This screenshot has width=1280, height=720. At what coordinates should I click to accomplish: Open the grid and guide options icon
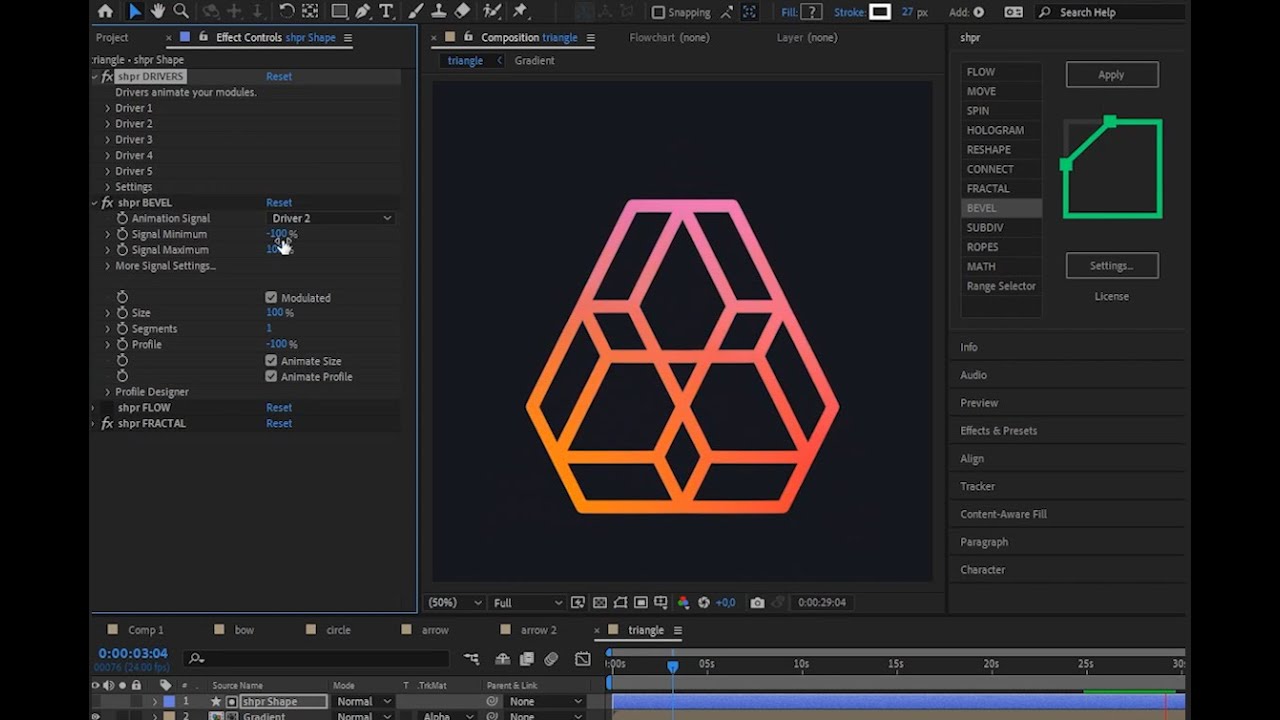(x=661, y=603)
